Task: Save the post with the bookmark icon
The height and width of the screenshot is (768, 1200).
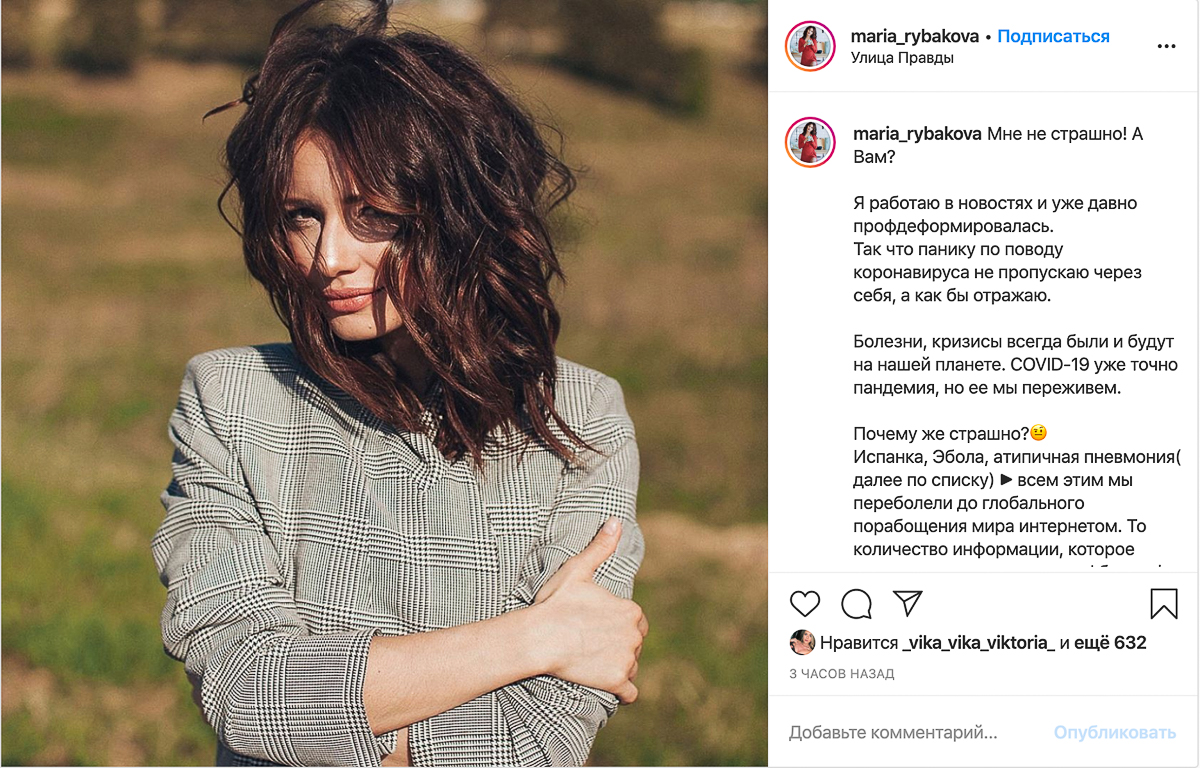Action: (x=1164, y=604)
